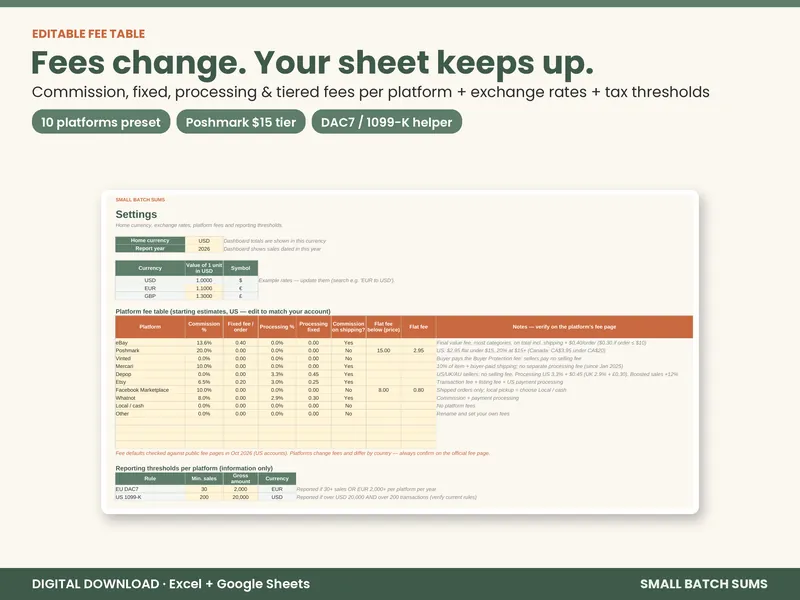The height and width of the screenshot is (600, 800).
Task: Click the note "Commission + payment processing"
Action: pyautogui.click(x=478, y=398)
